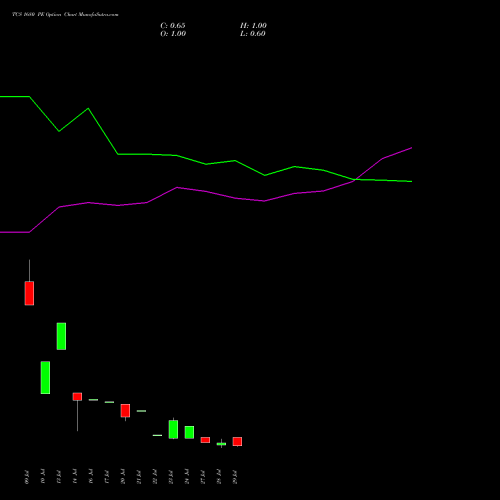The height and width of the screenshot is (500, 500).
Task: Click the "22 Jul" date label
Action: 155,477
